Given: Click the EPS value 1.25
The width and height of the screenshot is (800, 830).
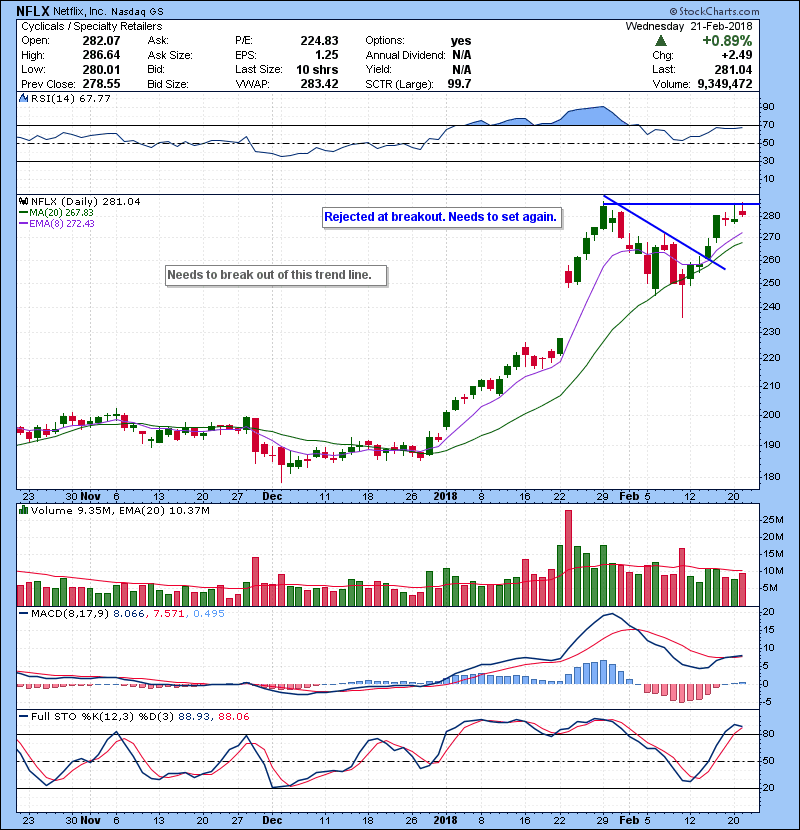Looking at the screenshot, I should 327,55.
